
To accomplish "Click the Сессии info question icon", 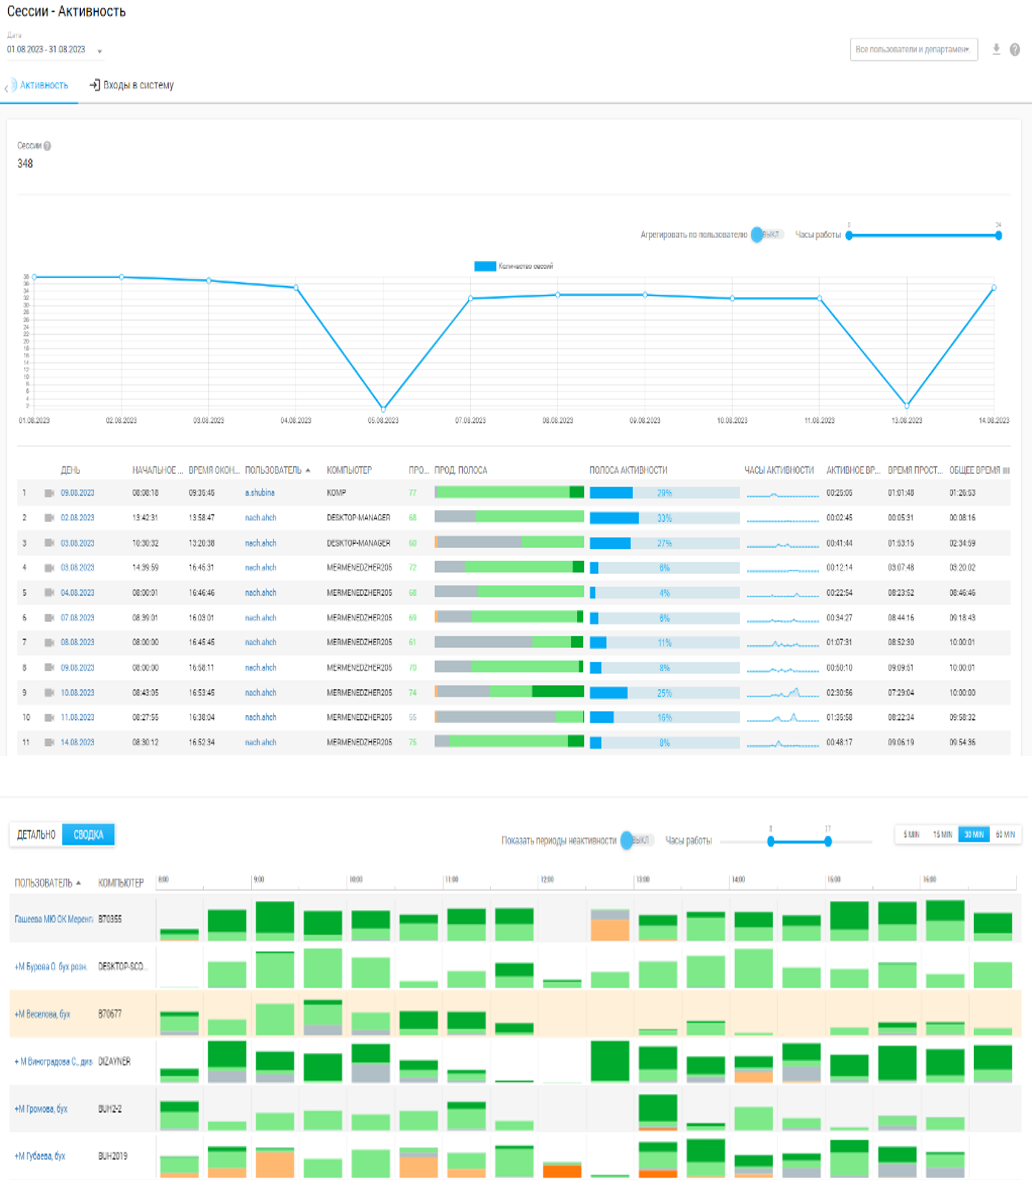I will 47,146.
